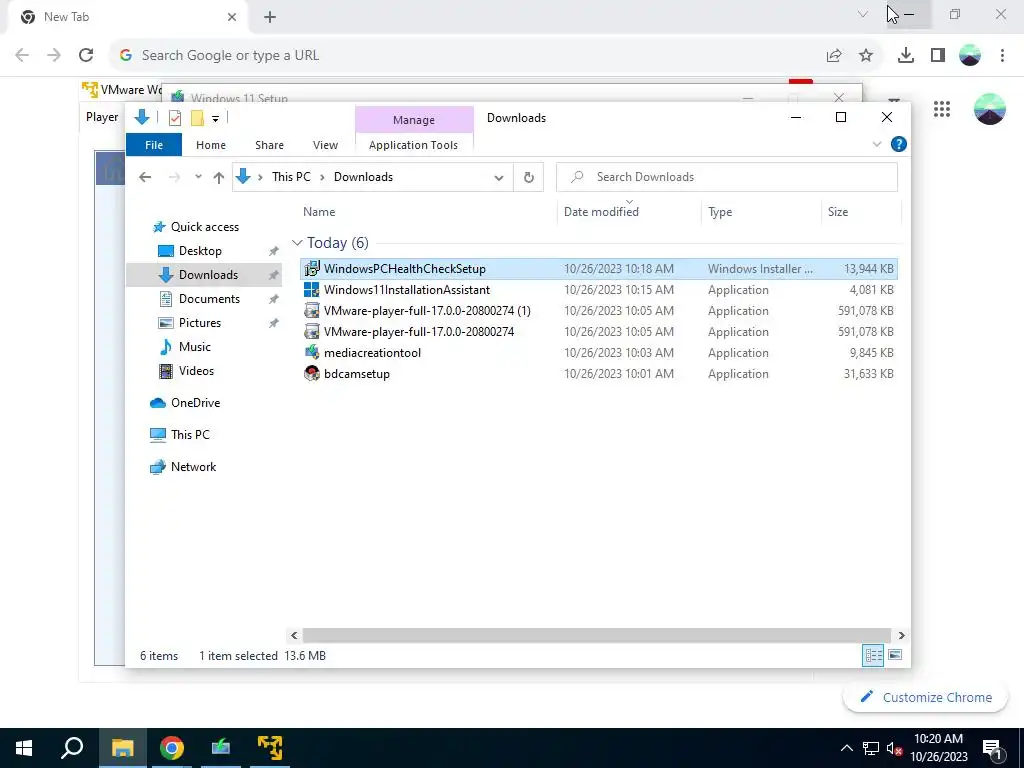1024x768 pixels.
Task: Click the Customize Chrome button
Action: [925, 697]
